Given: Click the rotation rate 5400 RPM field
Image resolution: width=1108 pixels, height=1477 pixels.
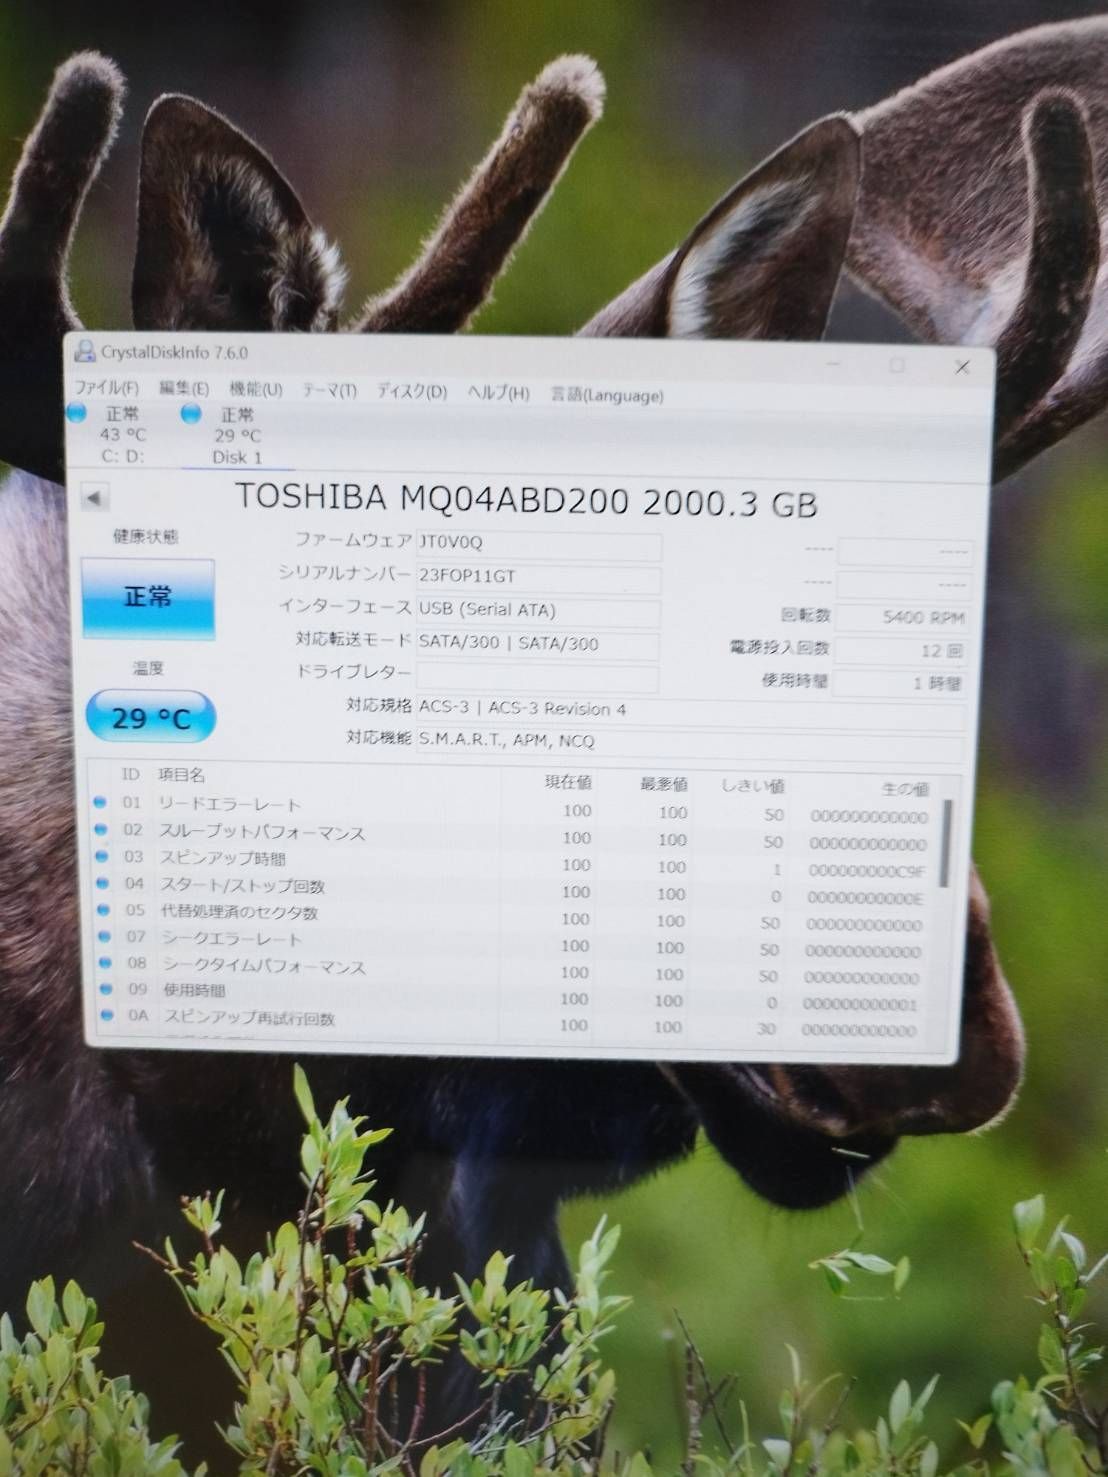Looking at the screenshot, I should click(x=901, y=617).
